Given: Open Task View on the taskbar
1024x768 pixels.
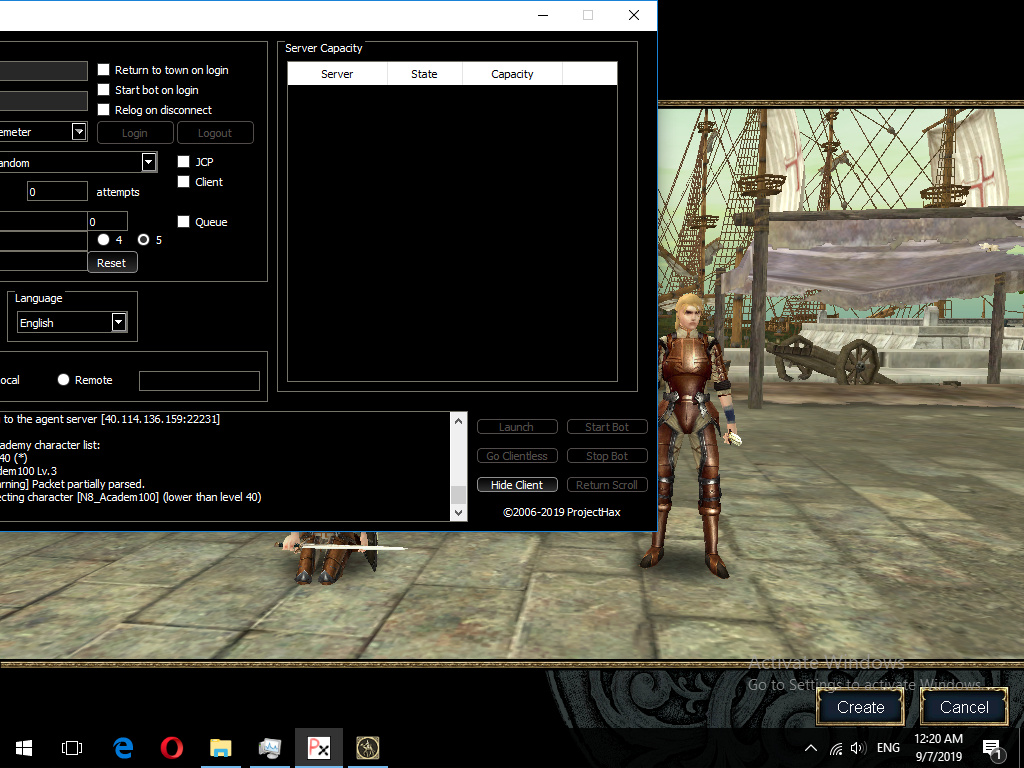Looking at the screenshot, I should pos(72,748).
